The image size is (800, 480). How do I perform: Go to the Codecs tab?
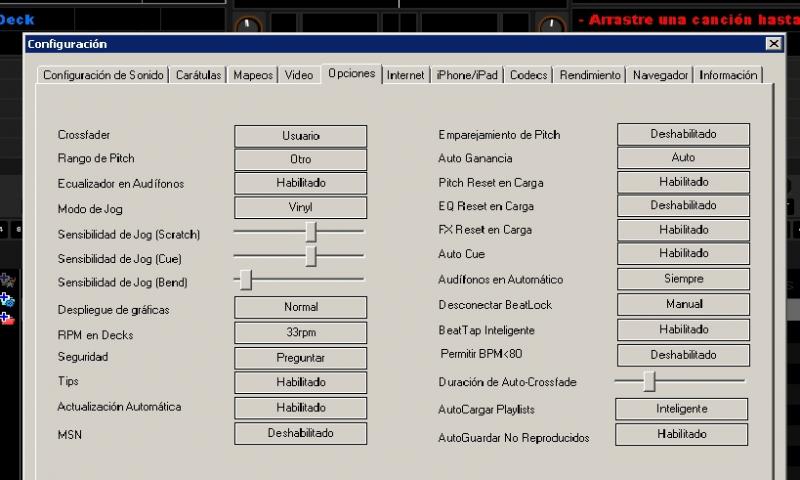click(528, 75)
